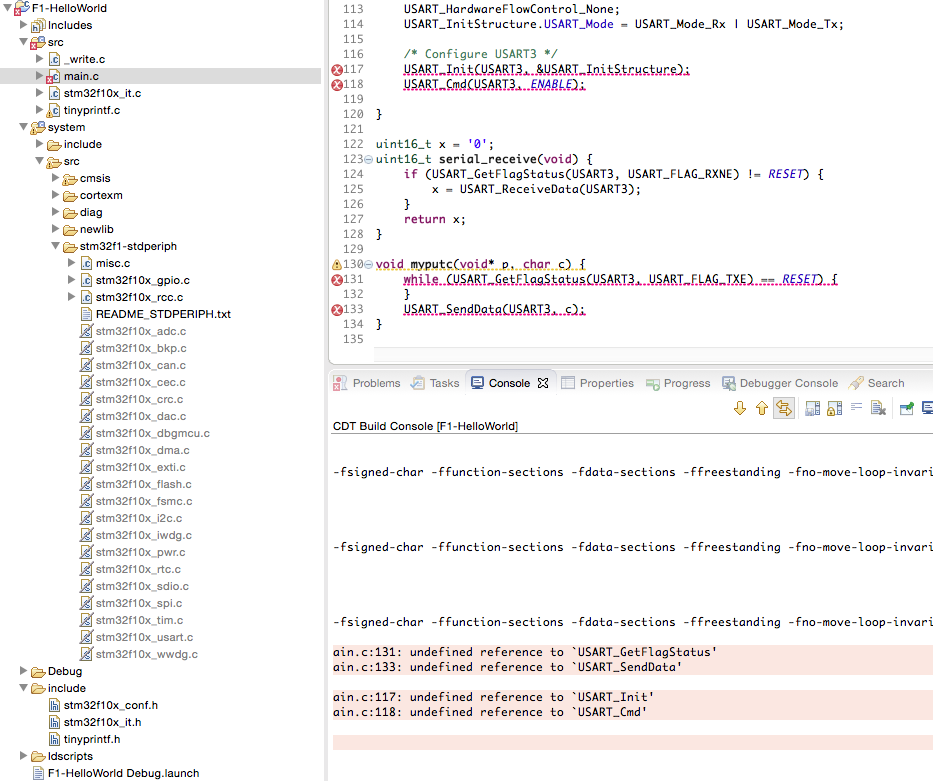
Task: Switch to the Progress tab
Action: 678,383
